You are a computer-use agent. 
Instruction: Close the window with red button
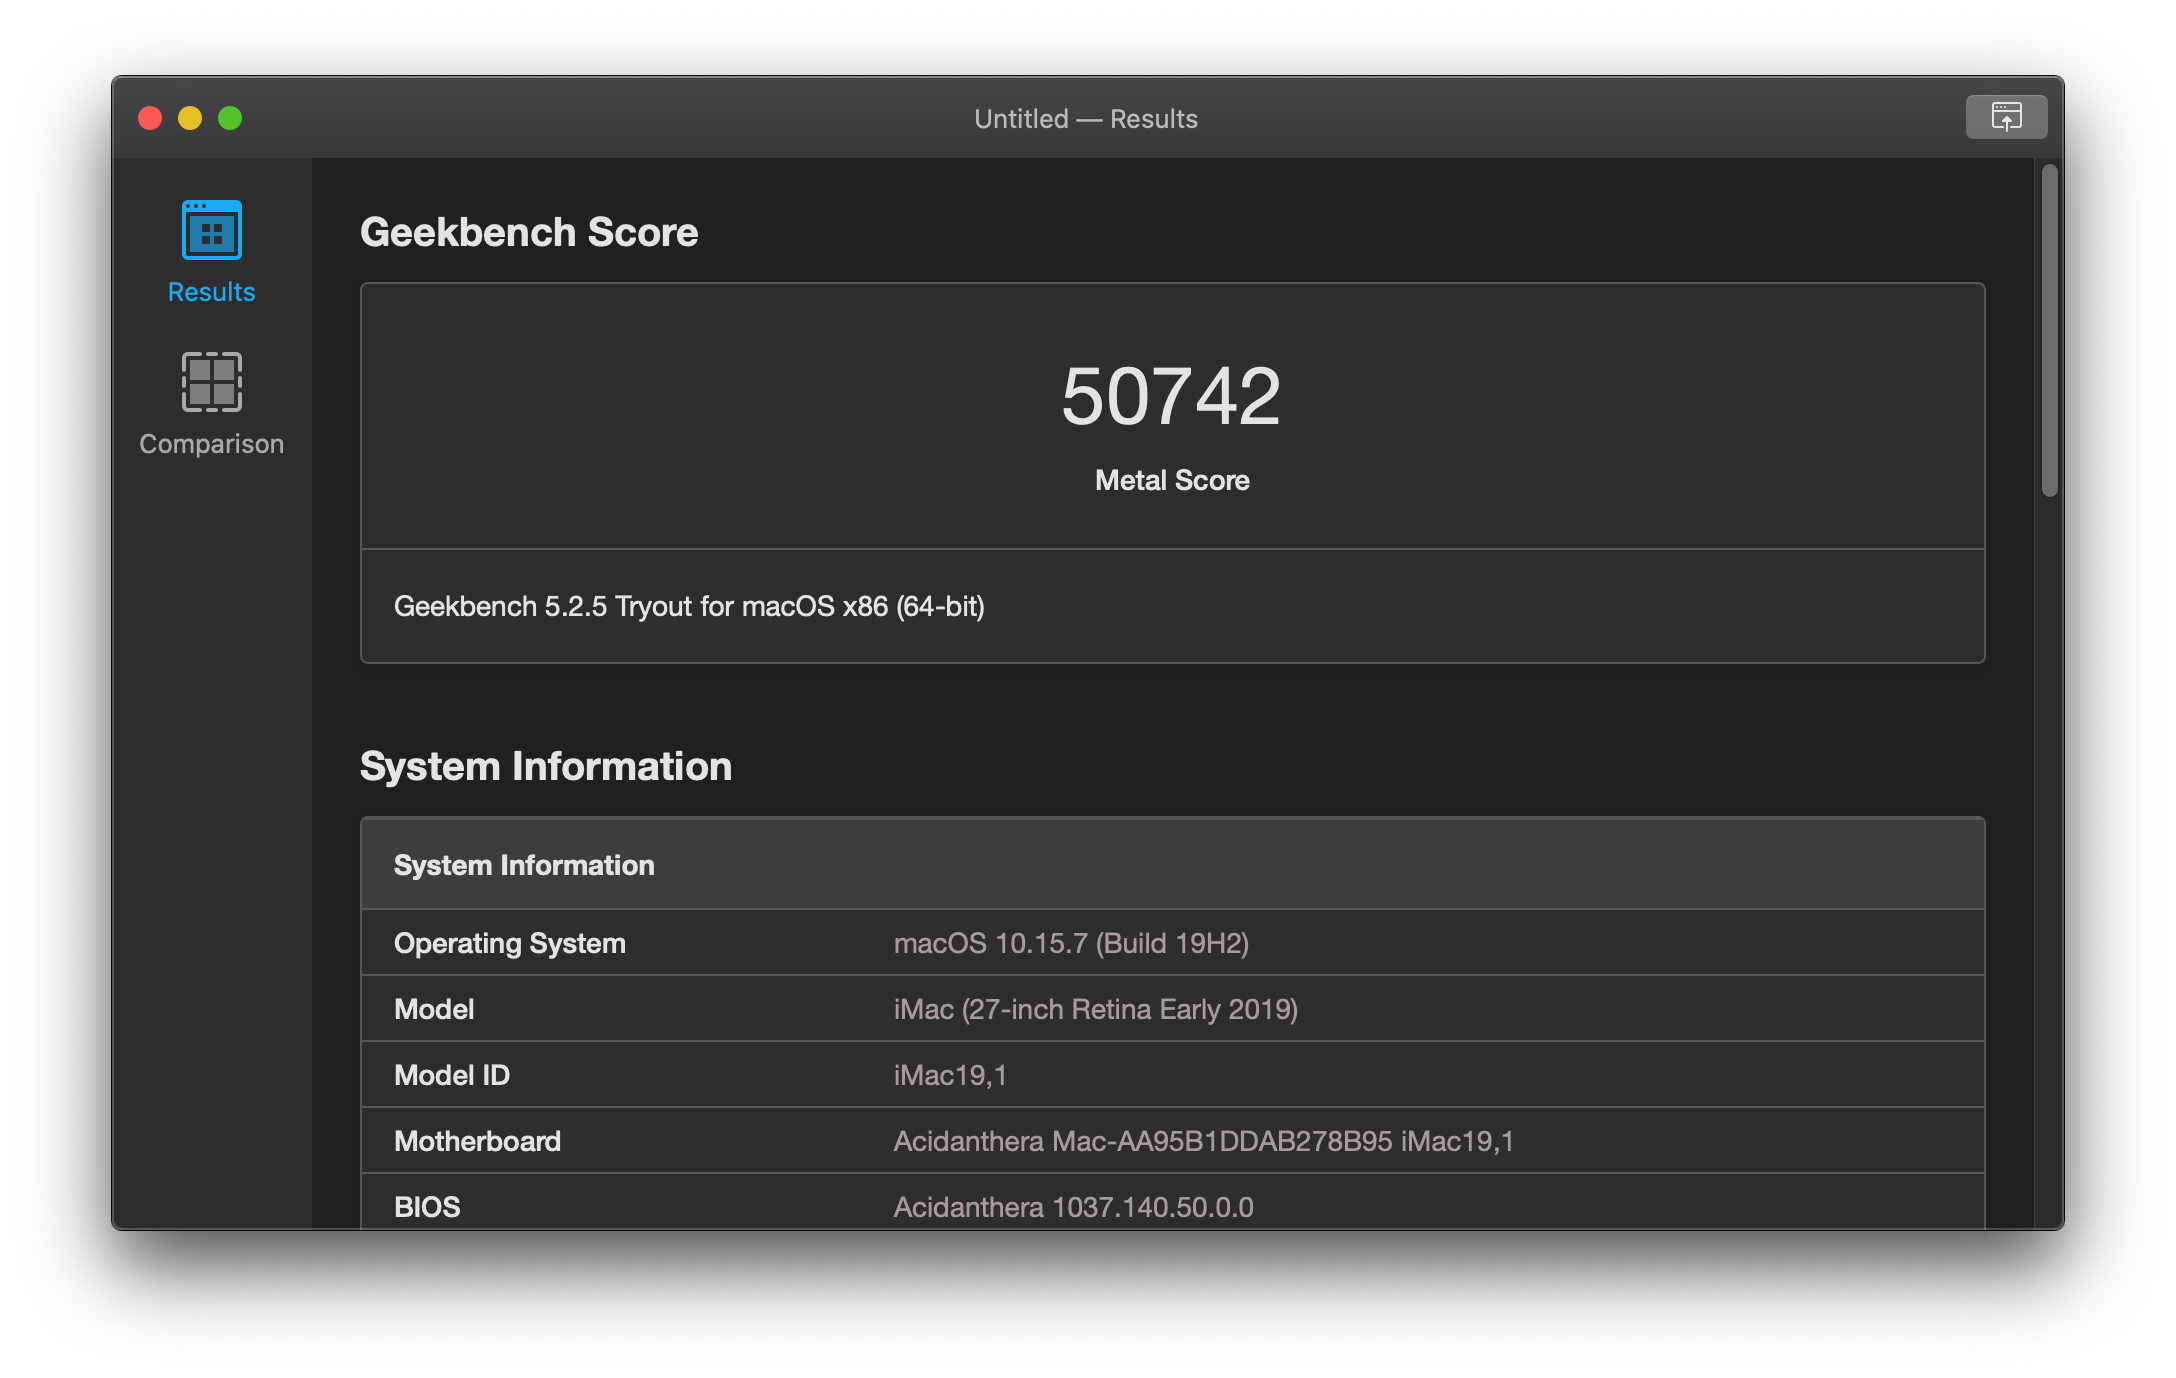pos(150,118)
